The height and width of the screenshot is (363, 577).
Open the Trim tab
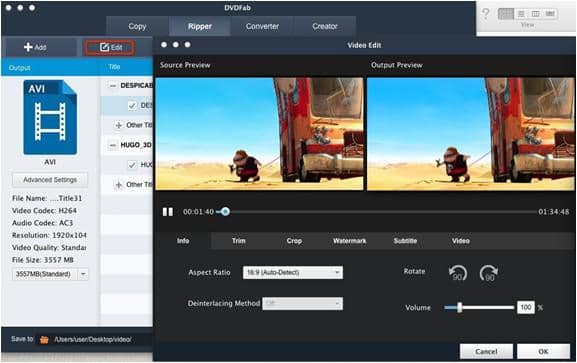point(238,241)
